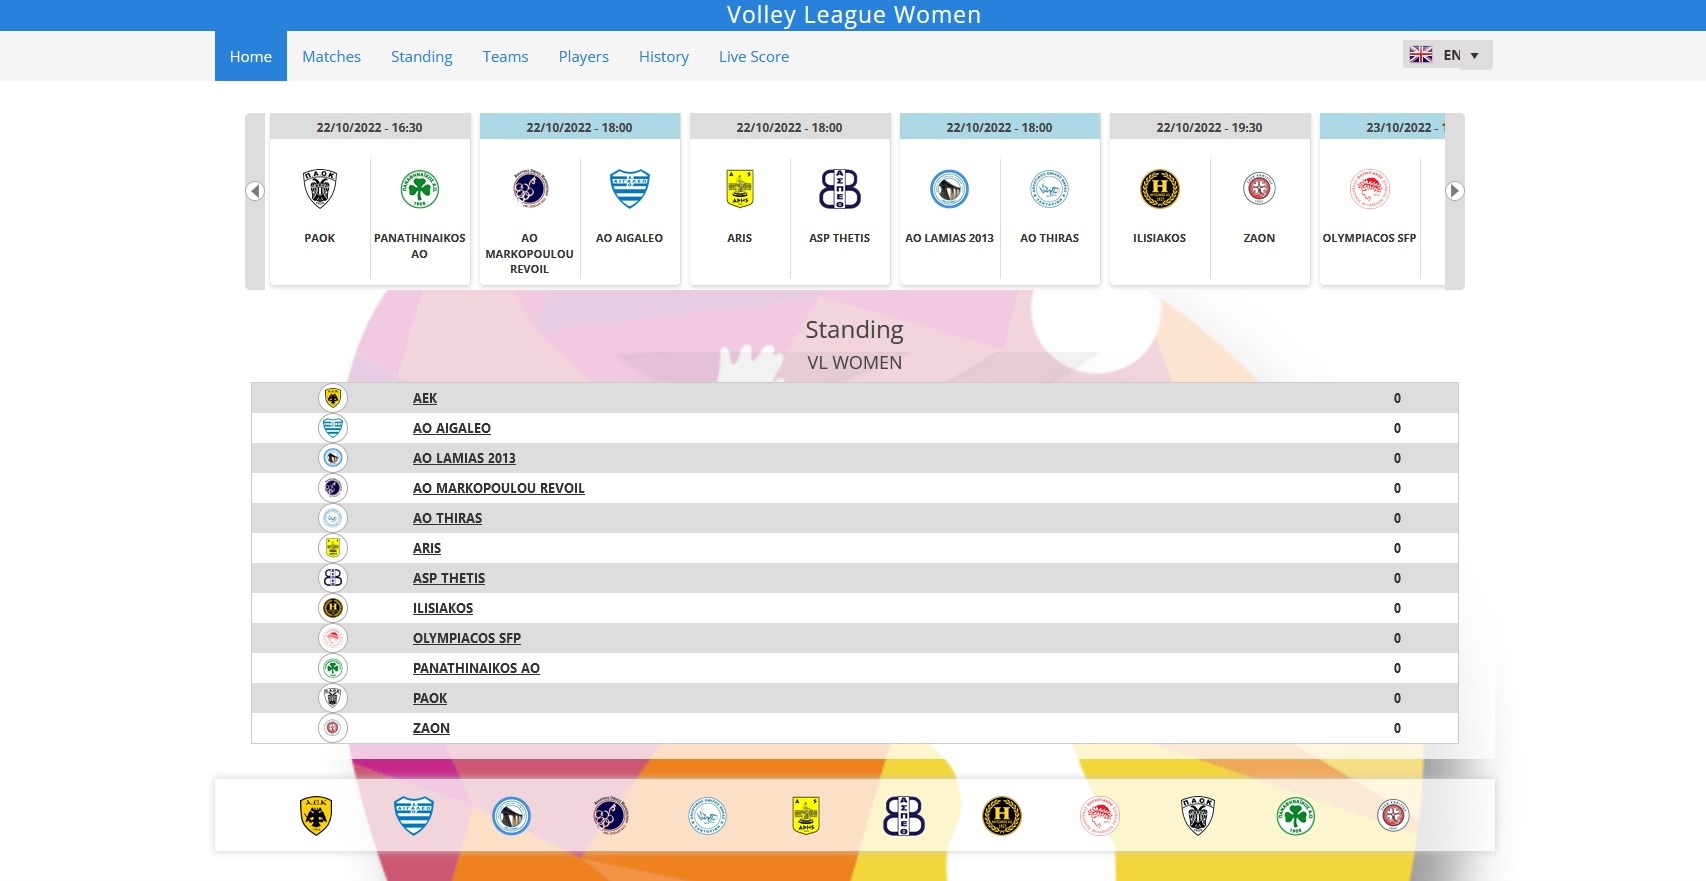Open the AO LAMIAS 2013 team link
The height and width of the screenshot is (881, 1706).
(464, 458)
